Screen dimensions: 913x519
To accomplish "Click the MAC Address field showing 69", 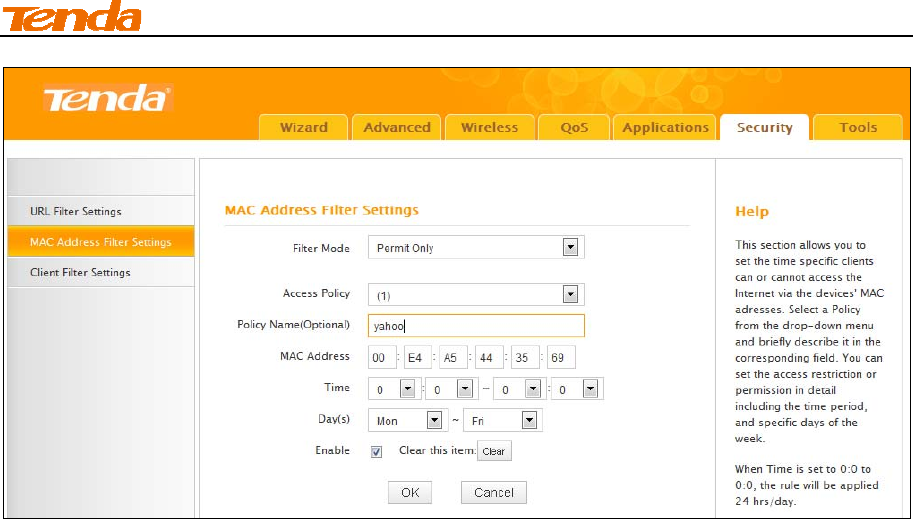I will 561,358.
